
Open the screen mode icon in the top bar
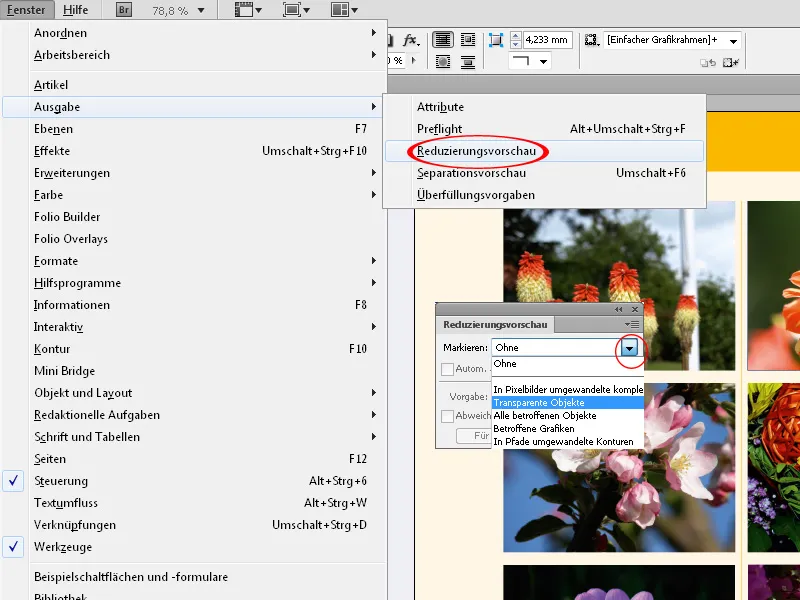coord(296,10)
